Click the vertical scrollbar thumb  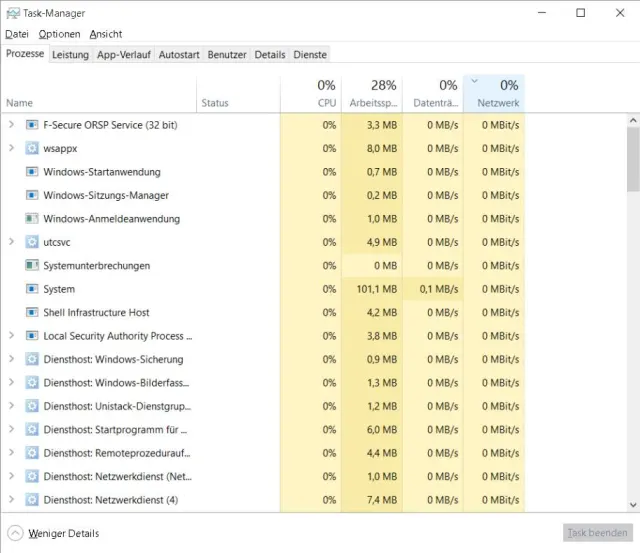(633, 160)
